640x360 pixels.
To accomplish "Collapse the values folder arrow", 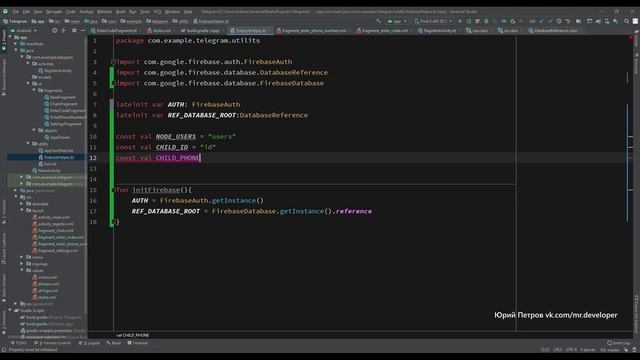I will coord(22,270).
